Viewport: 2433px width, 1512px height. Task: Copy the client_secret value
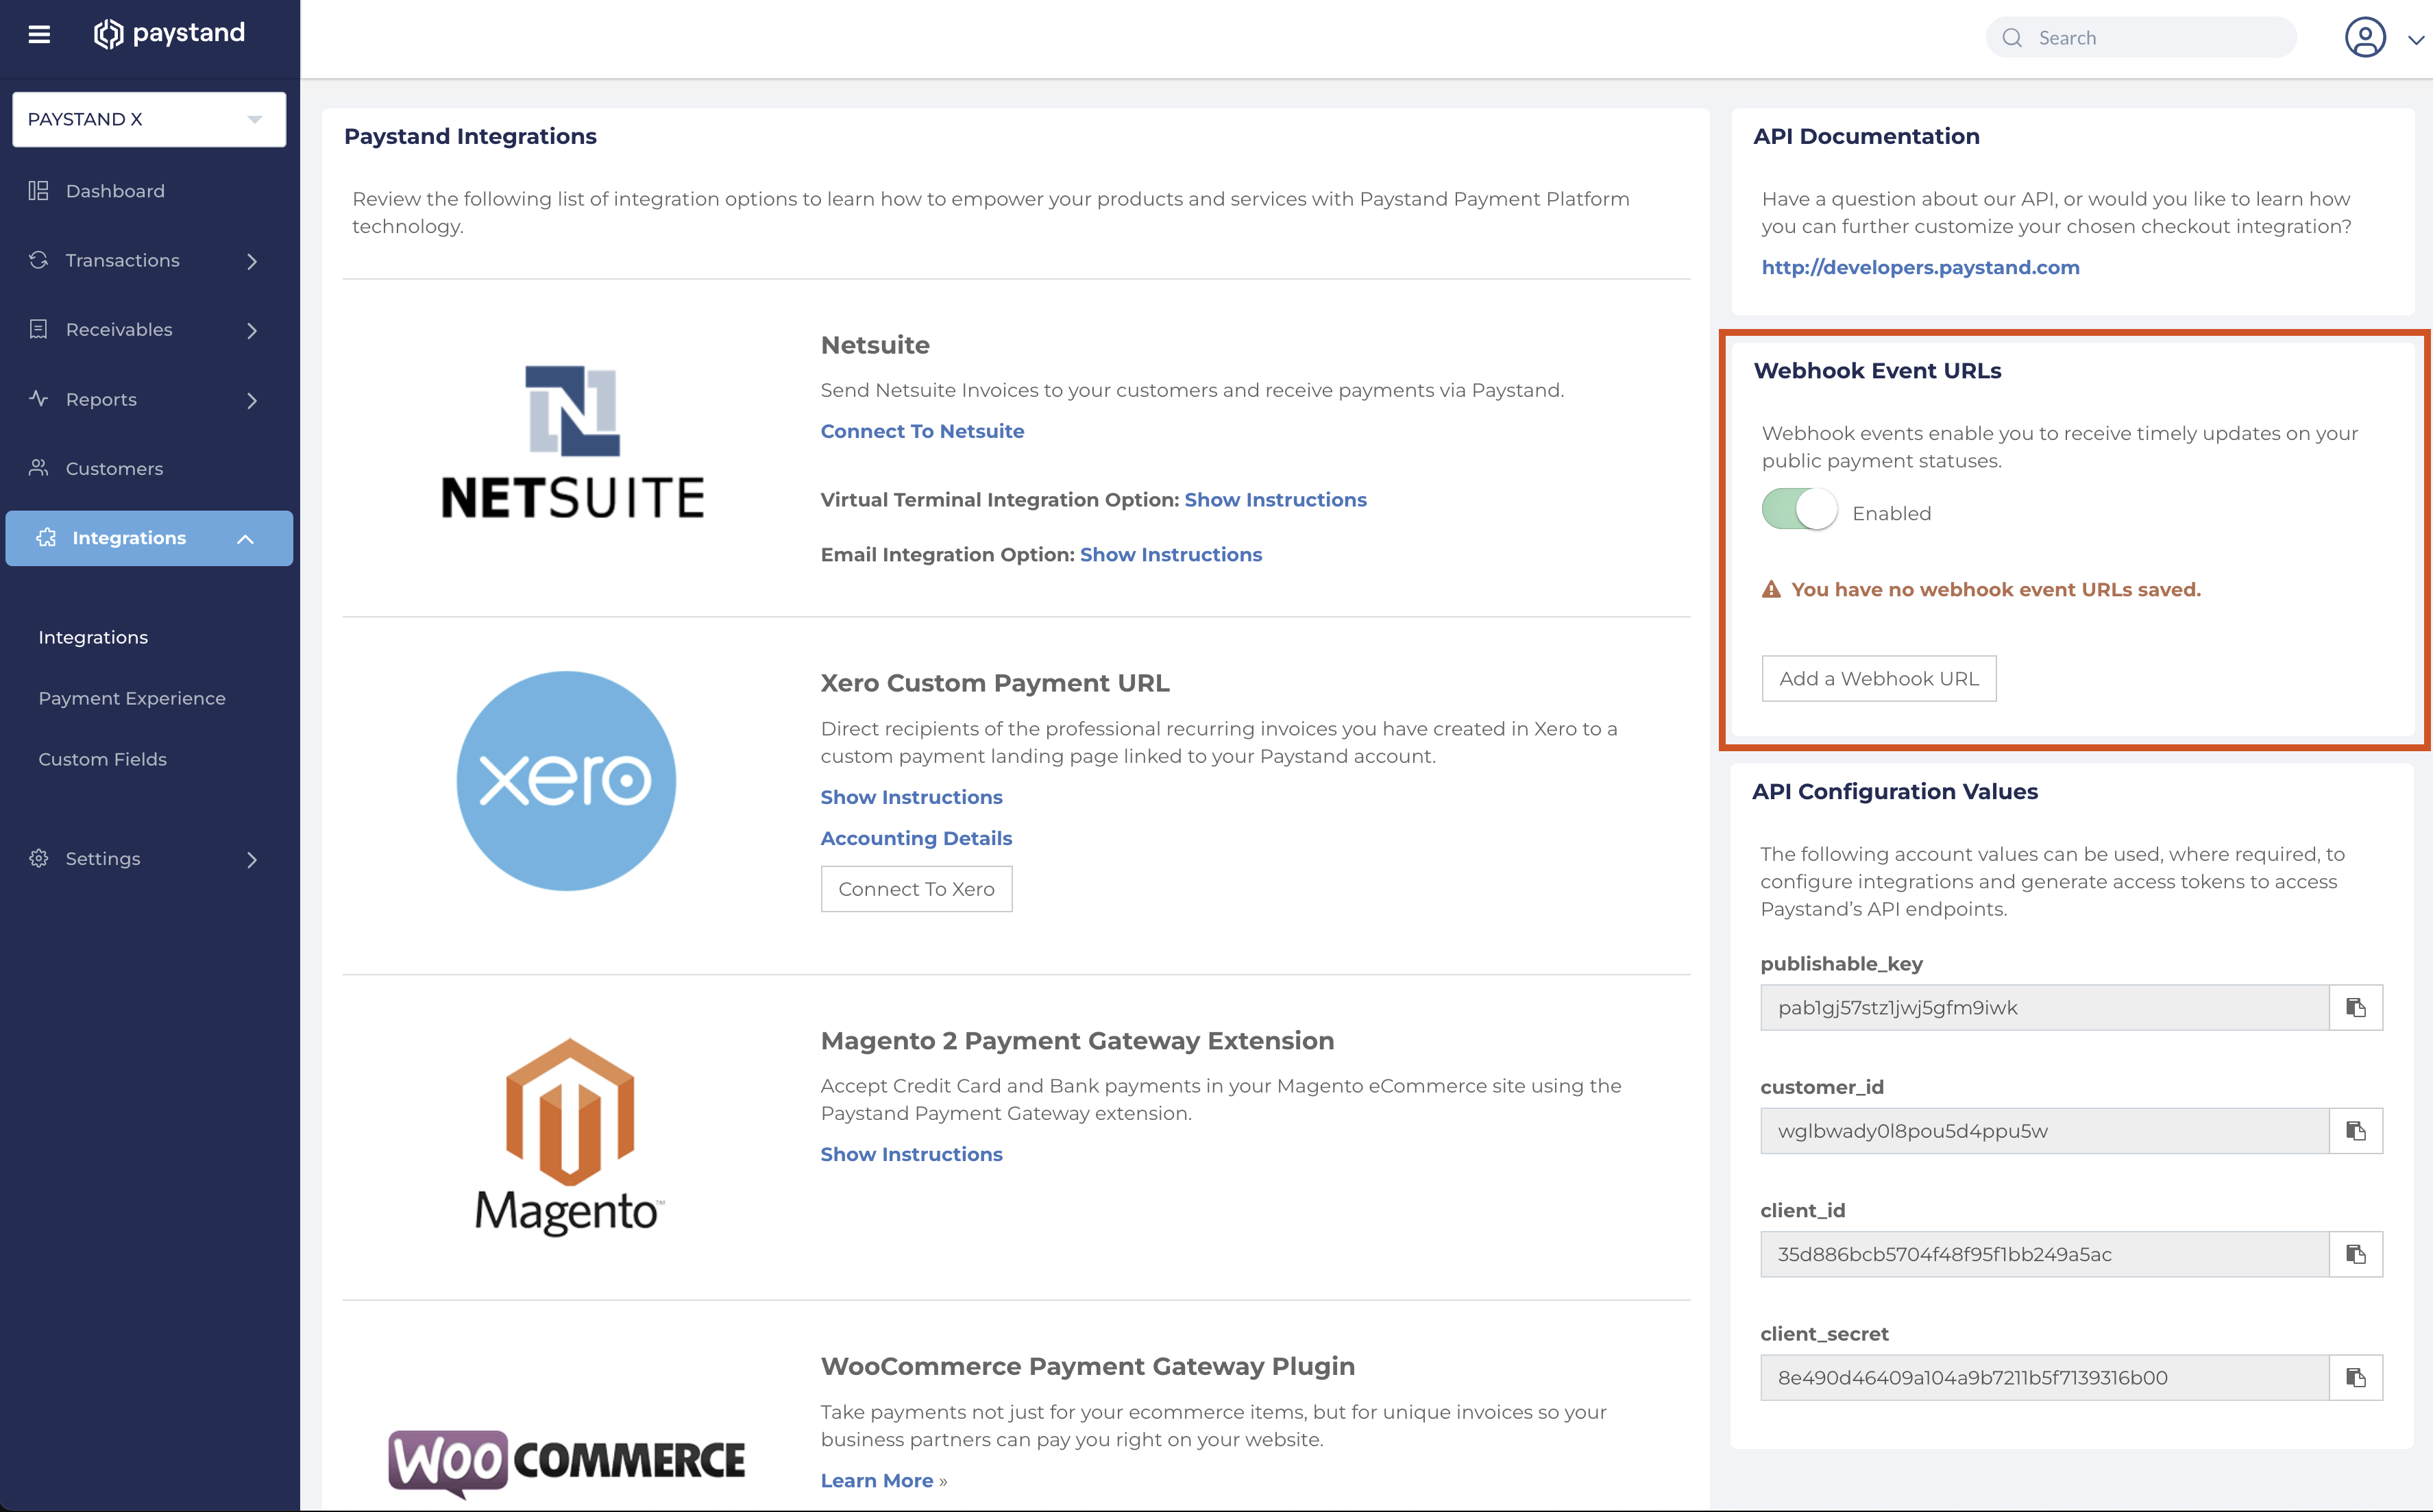(2355, 1377)
